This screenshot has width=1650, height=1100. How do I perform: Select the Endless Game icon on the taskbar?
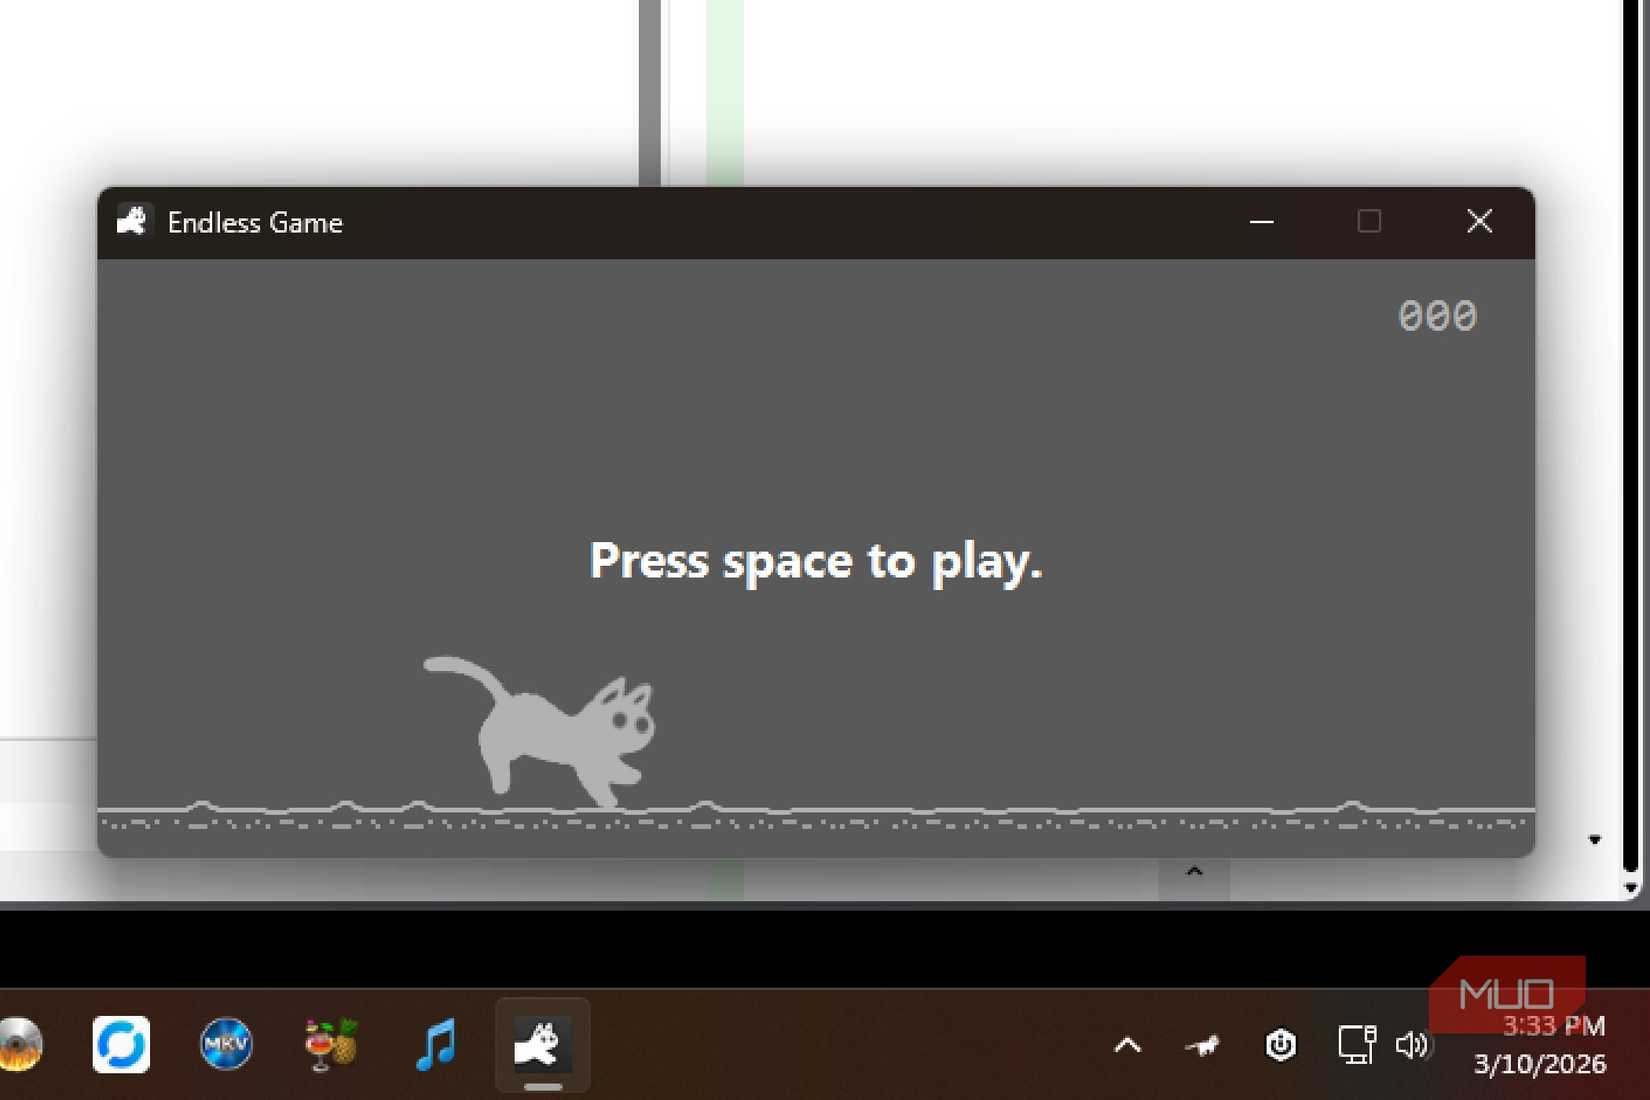pos(541,1045)
